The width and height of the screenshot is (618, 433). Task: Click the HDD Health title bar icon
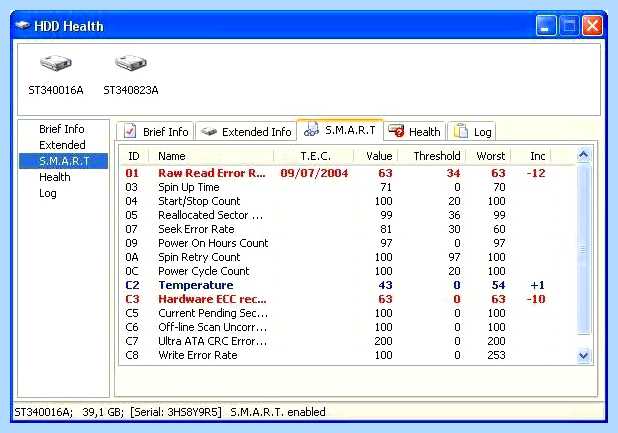22,26
